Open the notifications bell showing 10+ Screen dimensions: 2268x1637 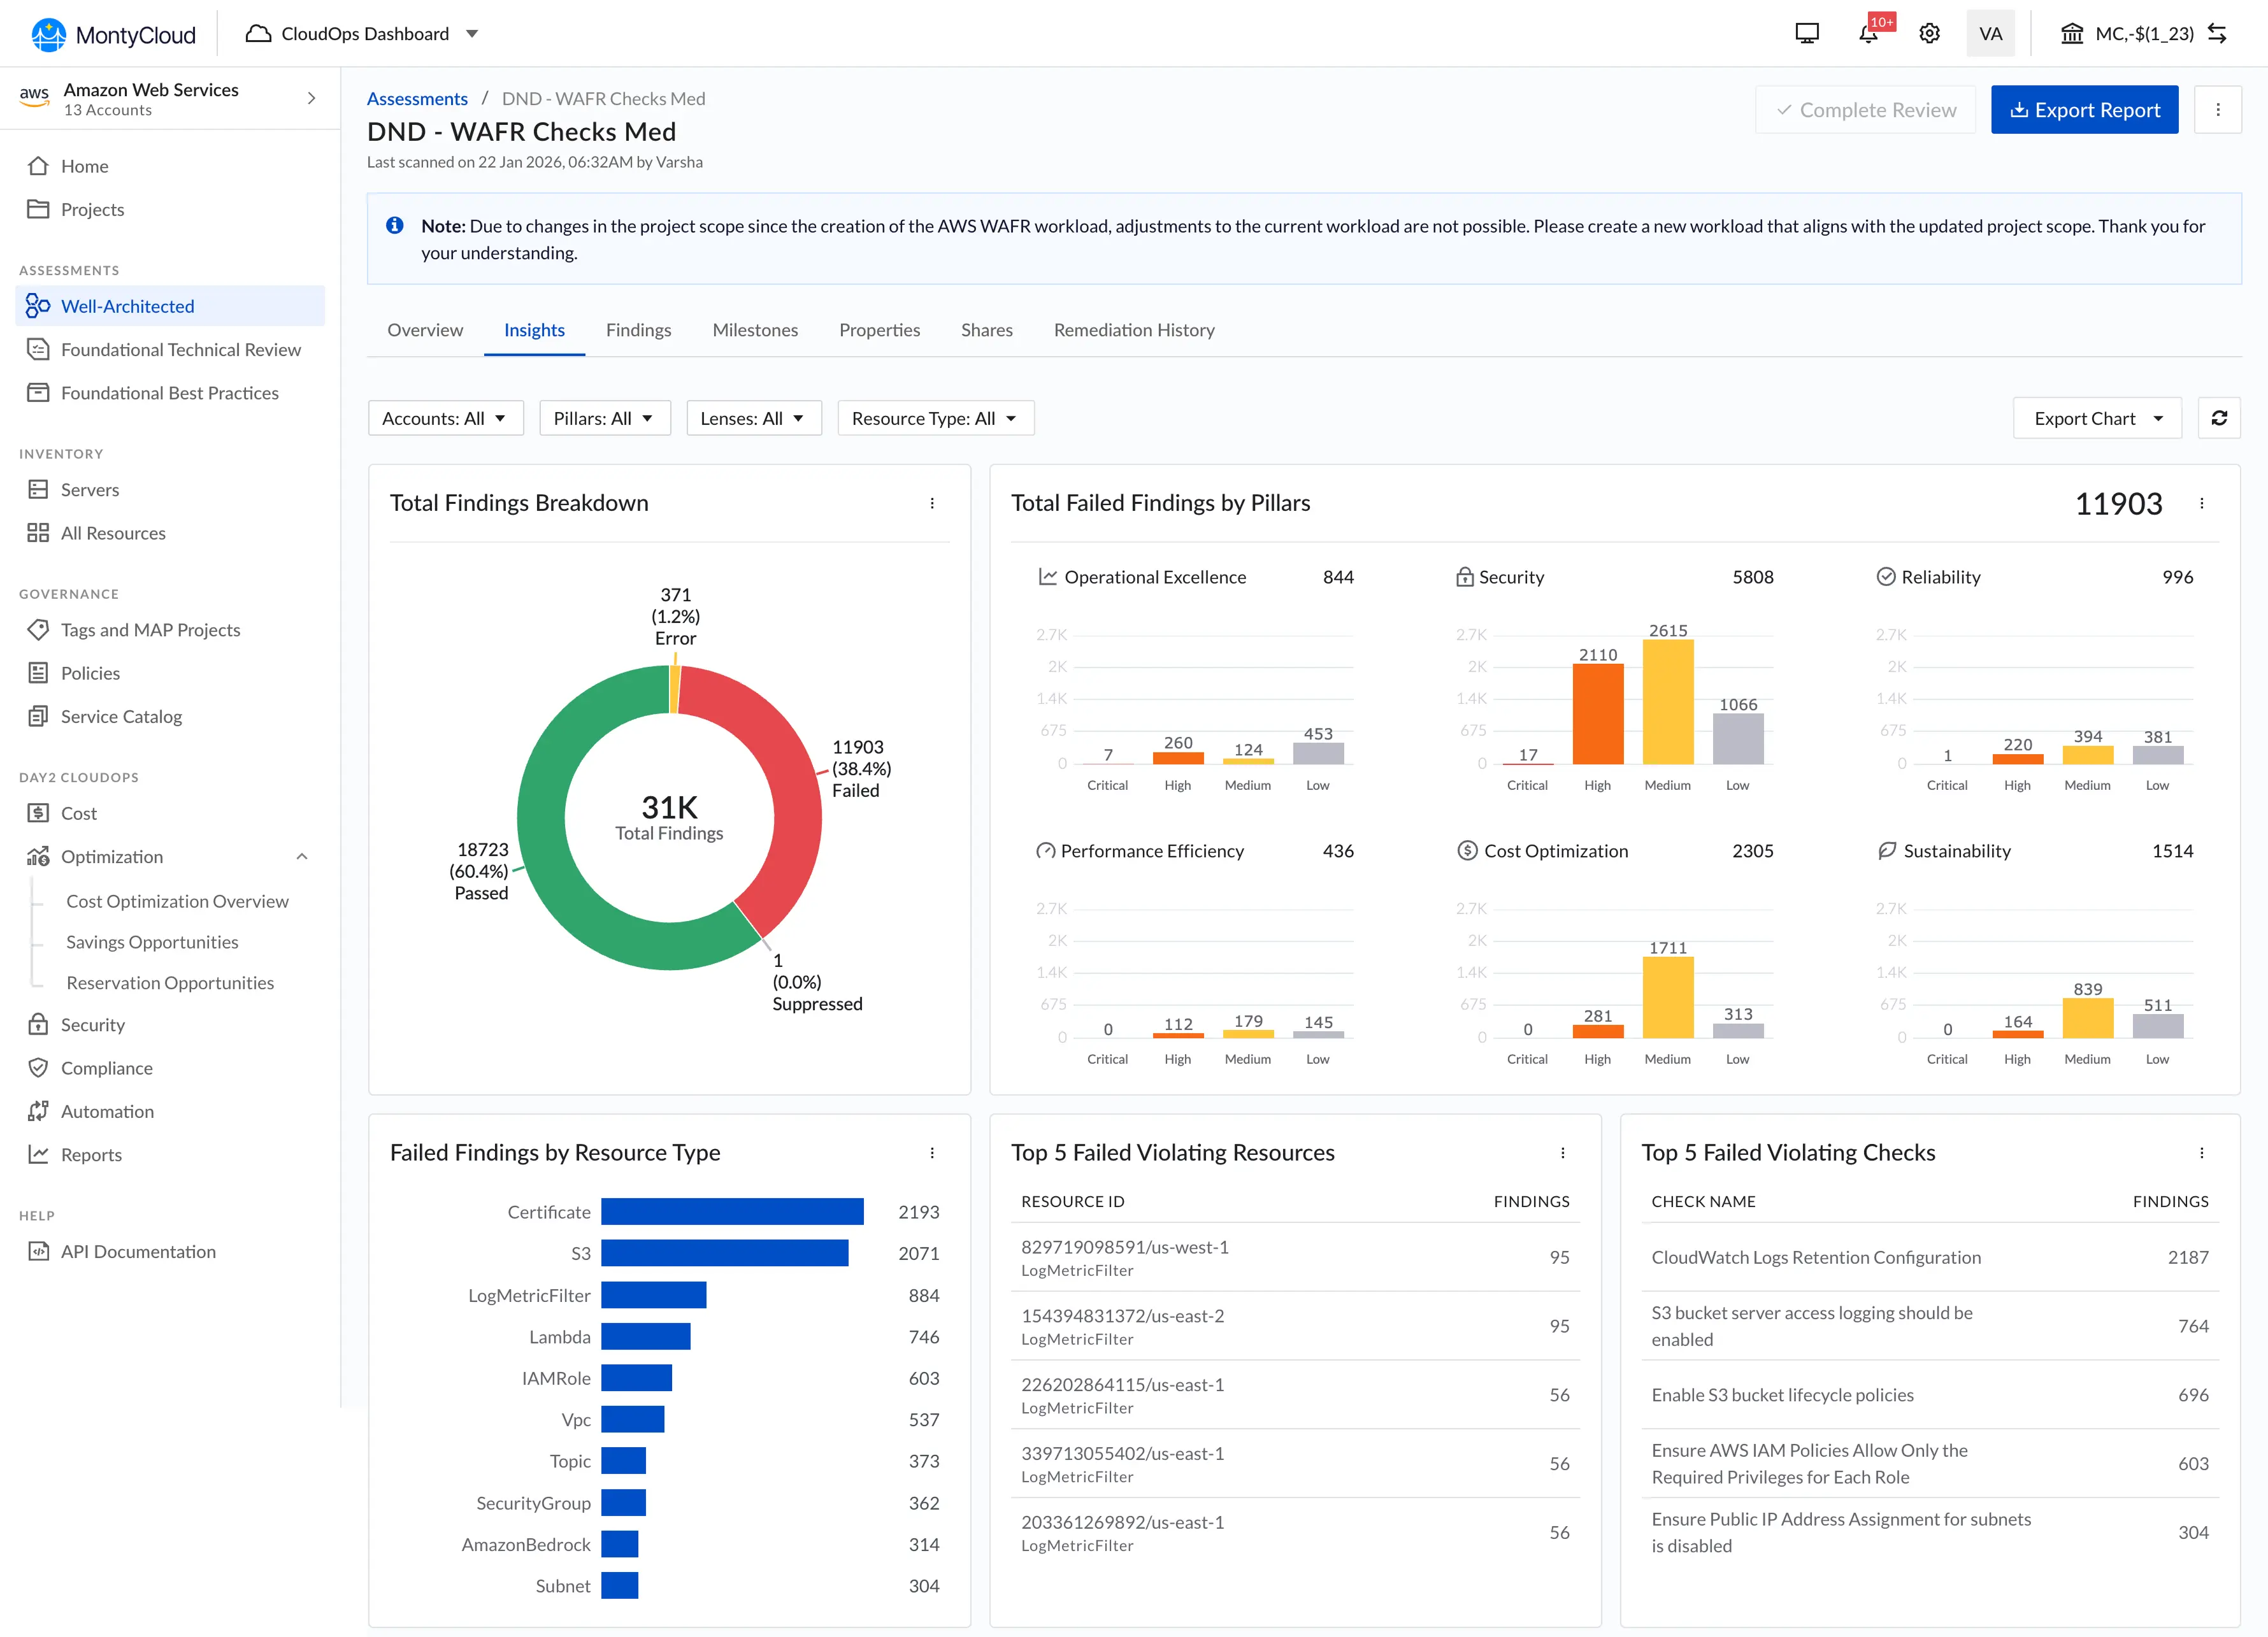coord(1868,33)
